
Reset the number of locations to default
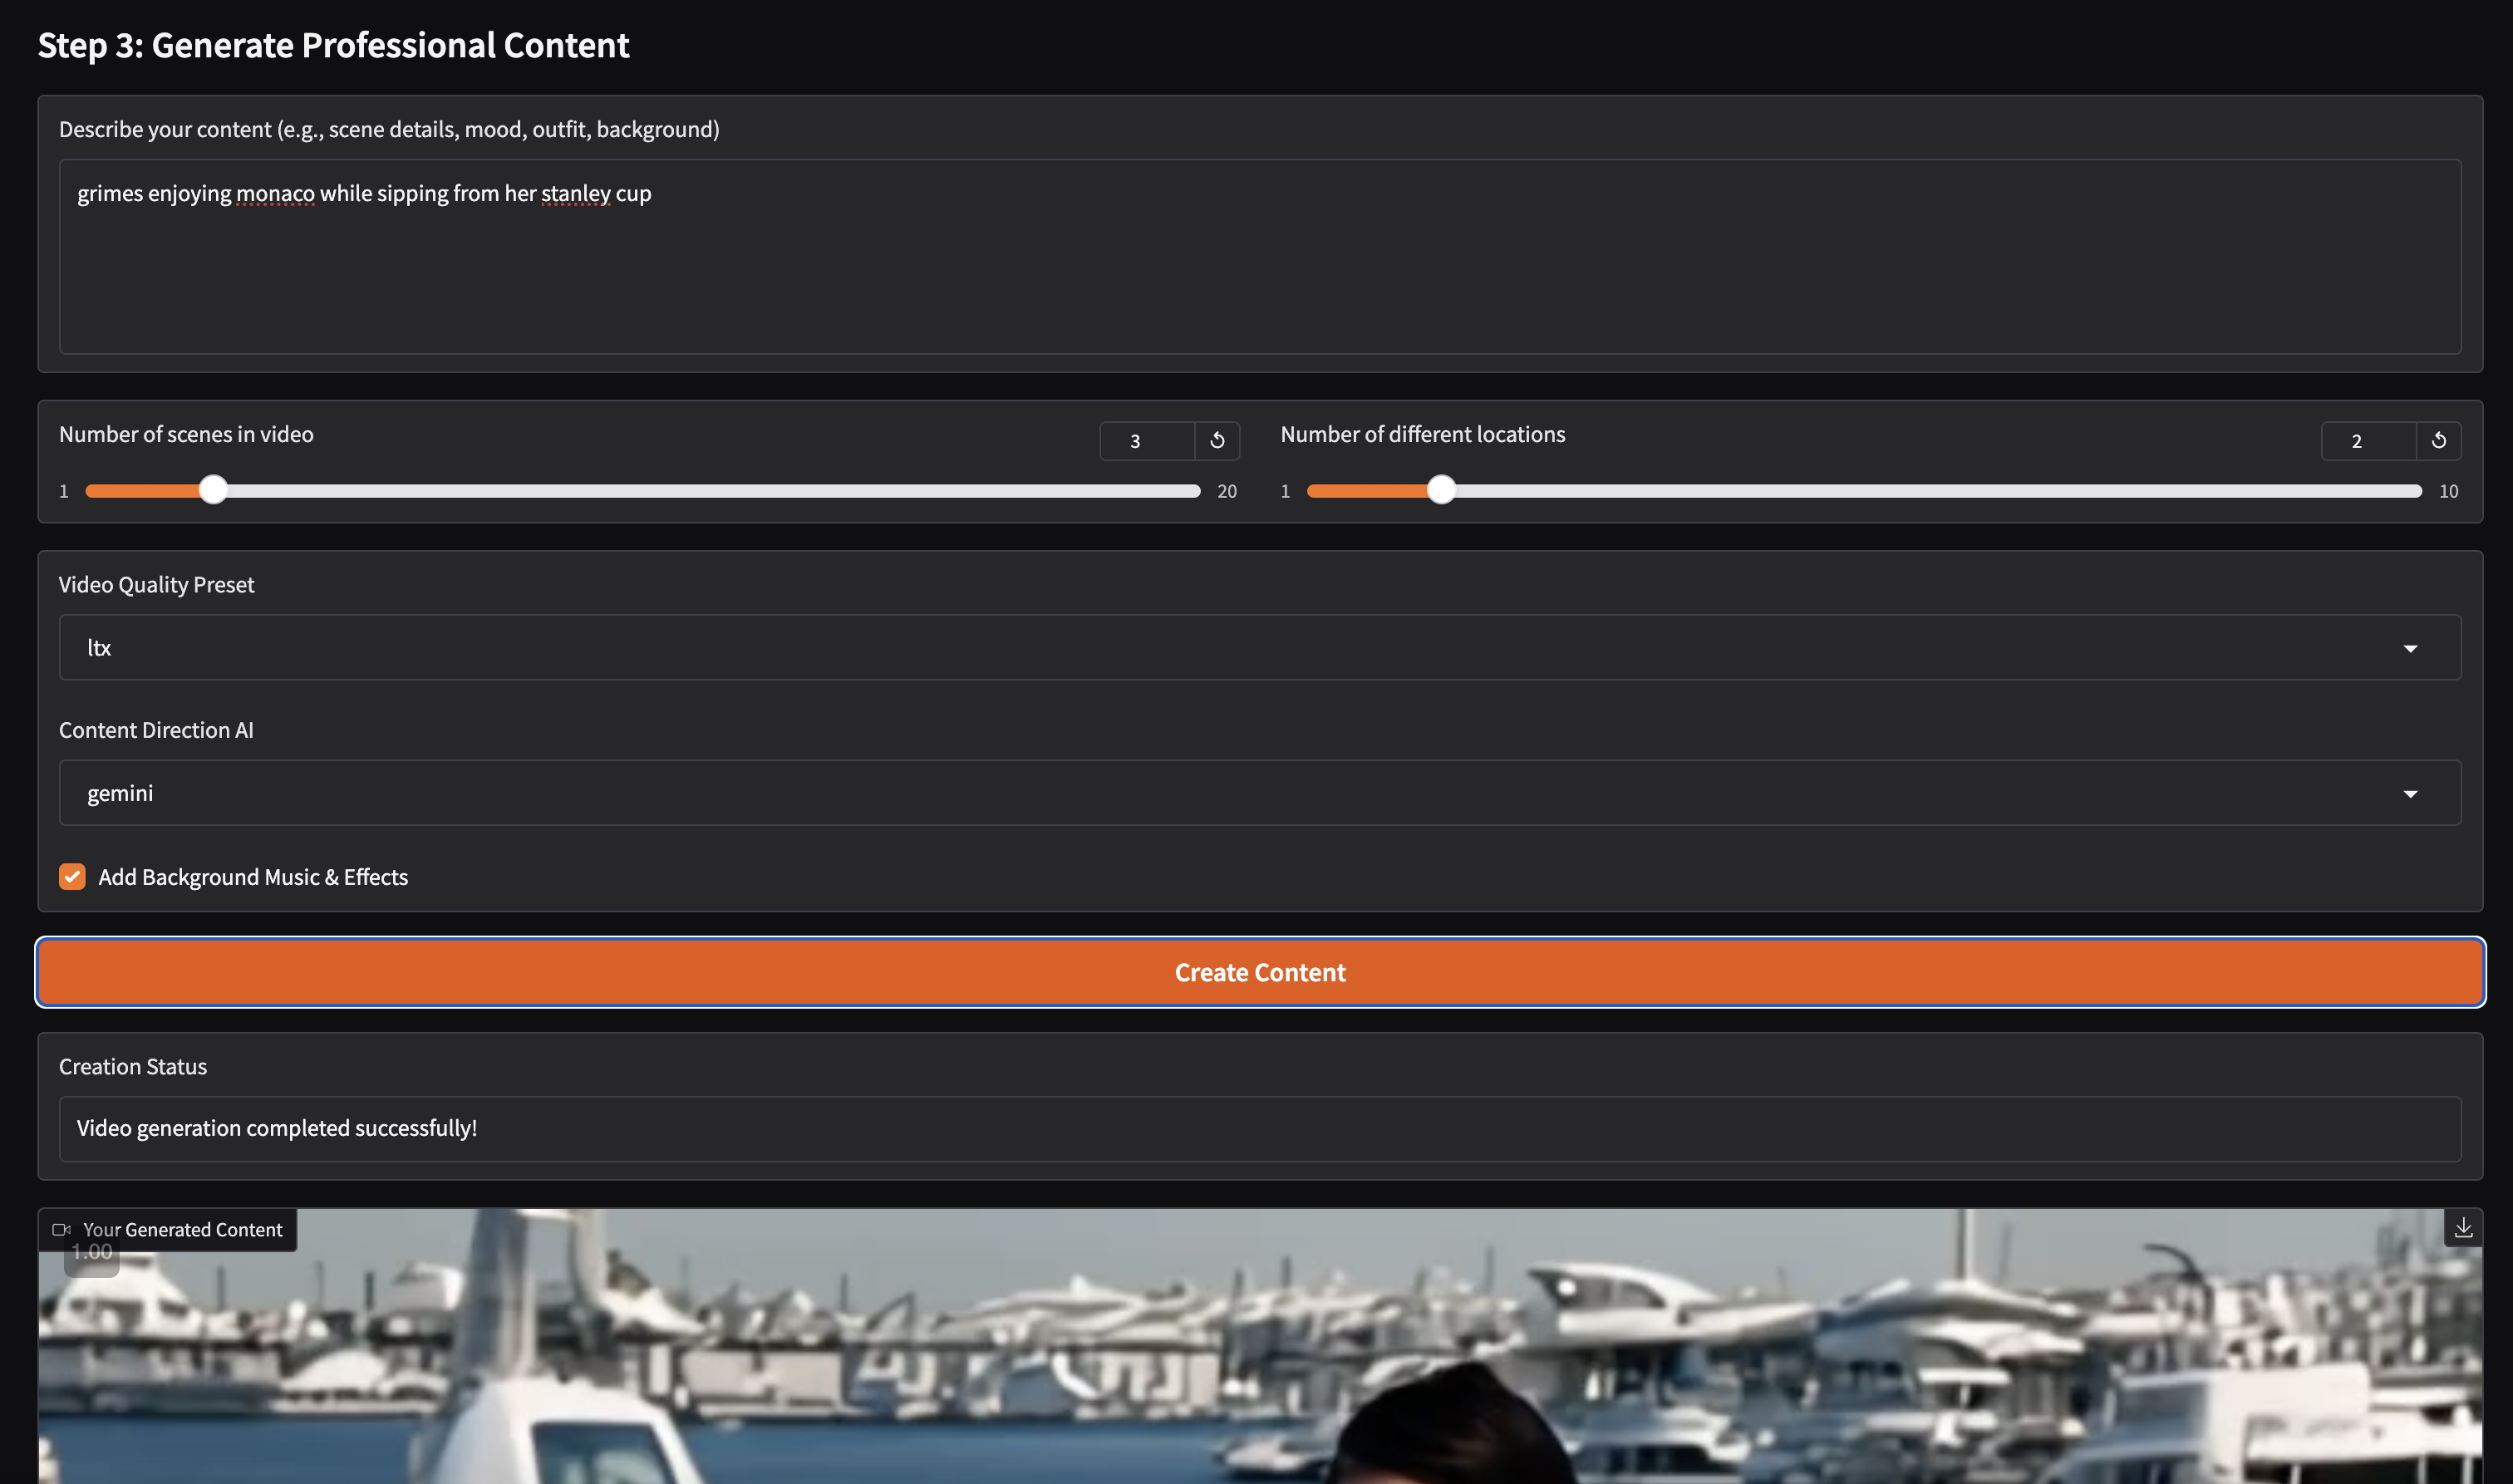pyautogui.click(x=2440, y=440)
